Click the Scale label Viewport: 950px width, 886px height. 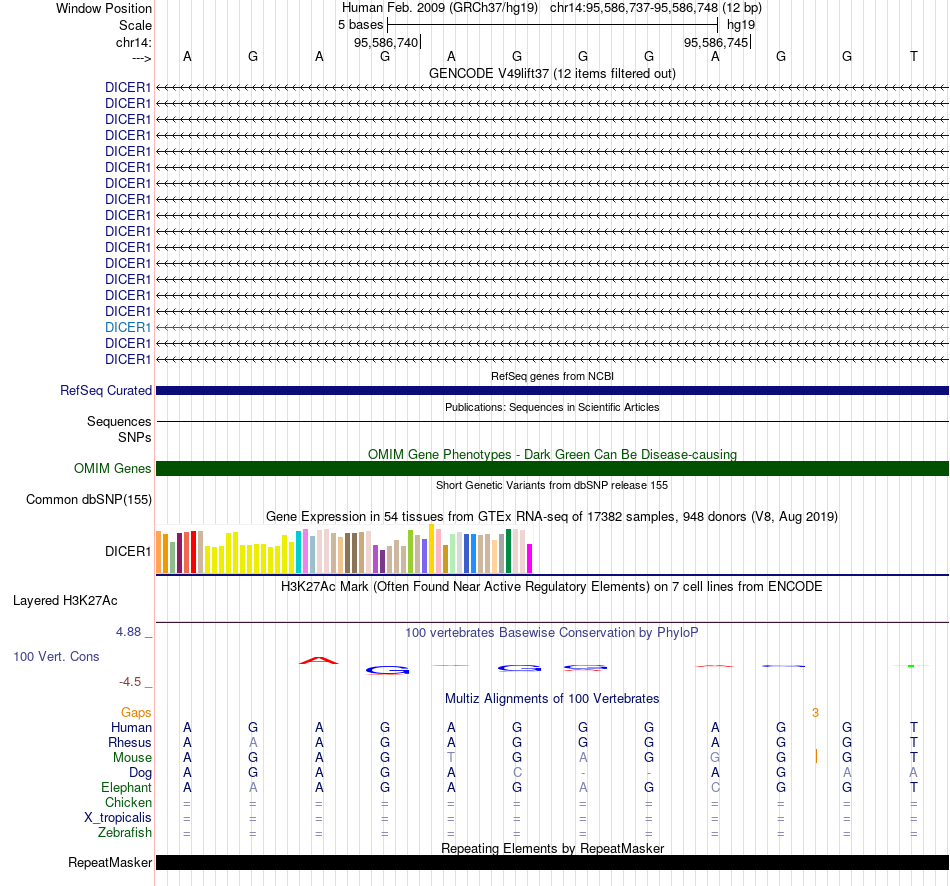click(135, 25)
